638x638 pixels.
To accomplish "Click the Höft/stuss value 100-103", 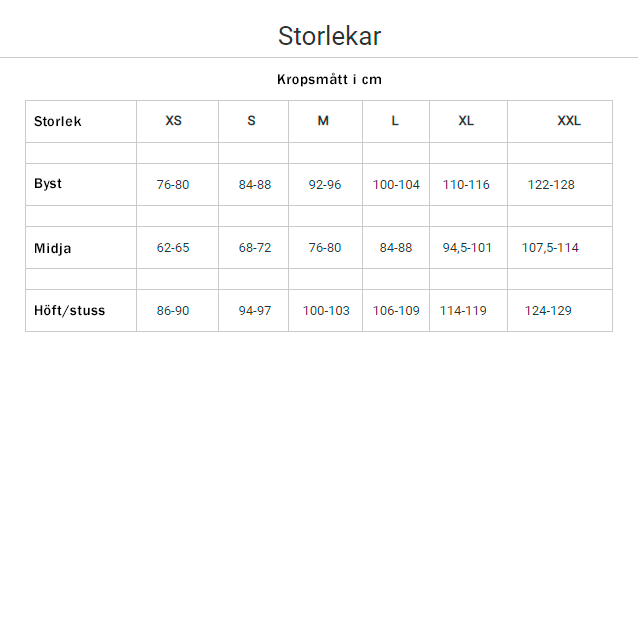I will pos(326,311).
